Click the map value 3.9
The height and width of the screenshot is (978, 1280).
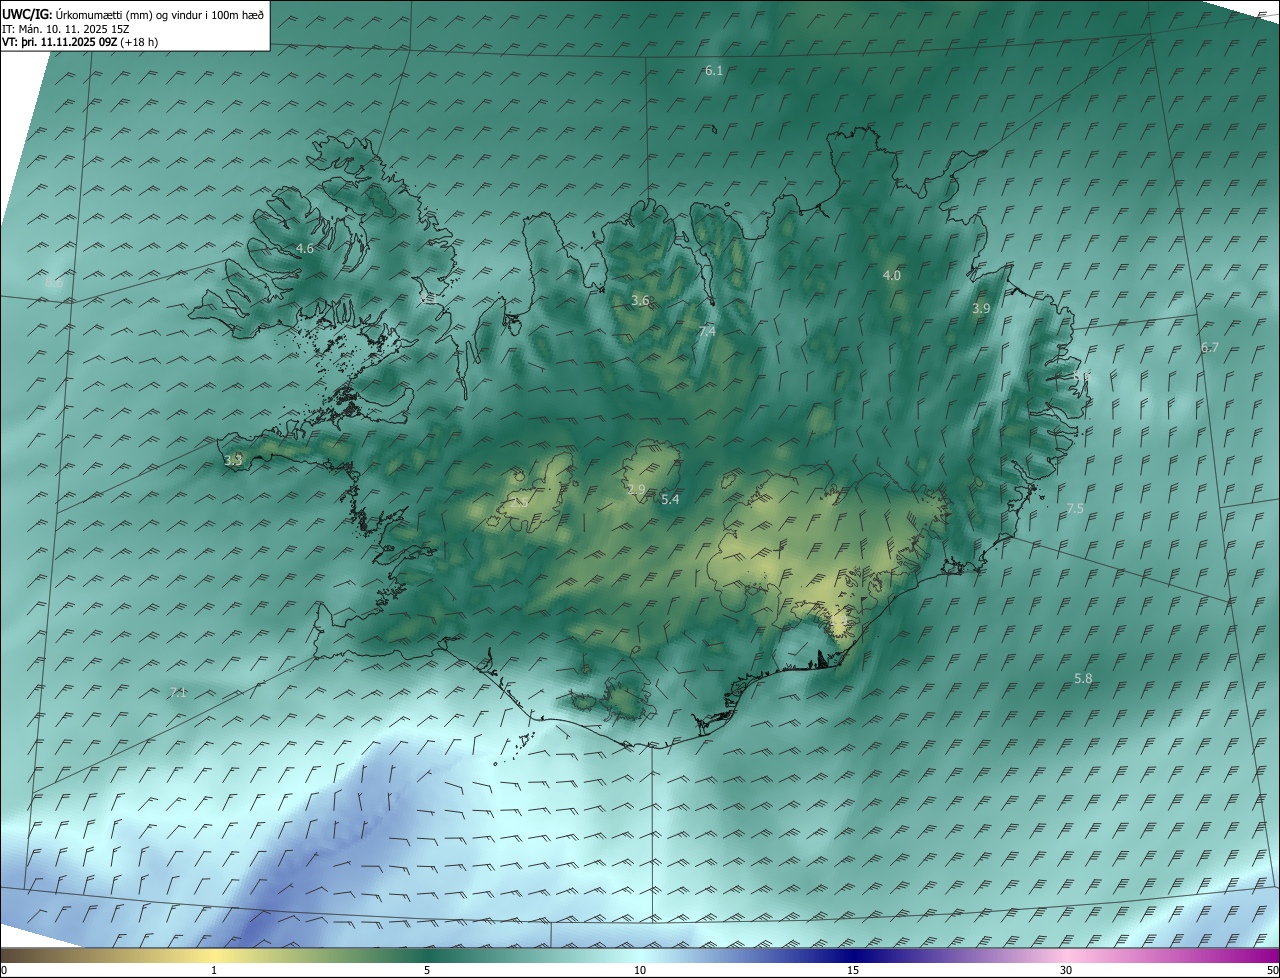tap(981, 309)
